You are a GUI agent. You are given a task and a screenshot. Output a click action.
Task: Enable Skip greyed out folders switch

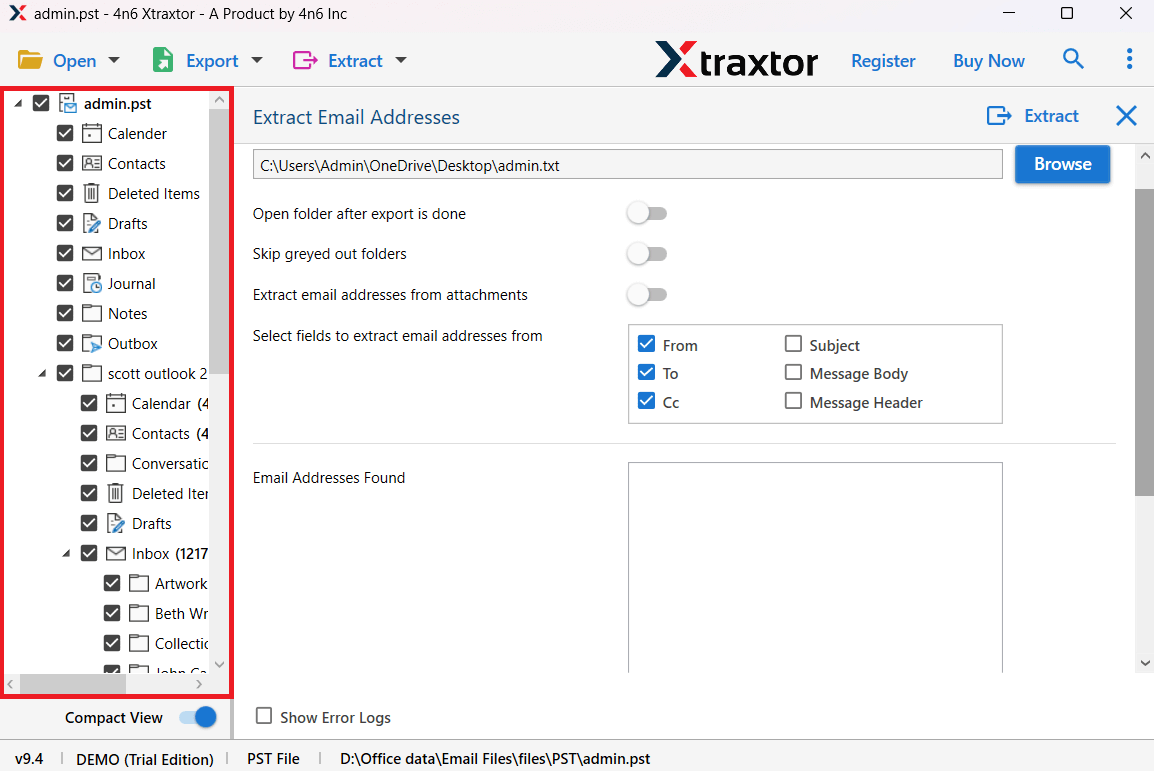647,254
